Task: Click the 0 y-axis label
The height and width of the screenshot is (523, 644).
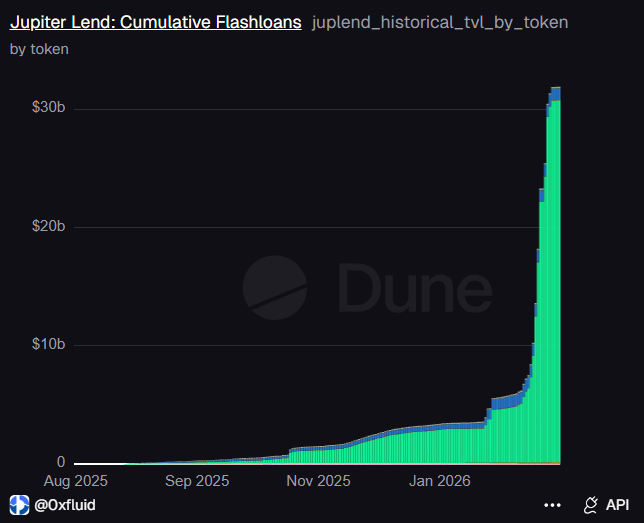Action: [x=61, y=462]
